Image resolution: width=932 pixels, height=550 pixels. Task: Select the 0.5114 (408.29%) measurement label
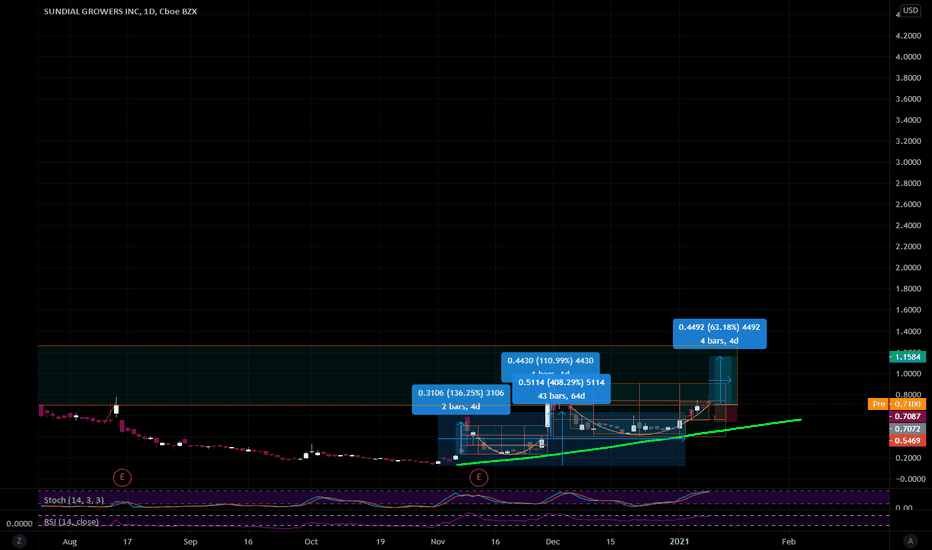[561, 389]
